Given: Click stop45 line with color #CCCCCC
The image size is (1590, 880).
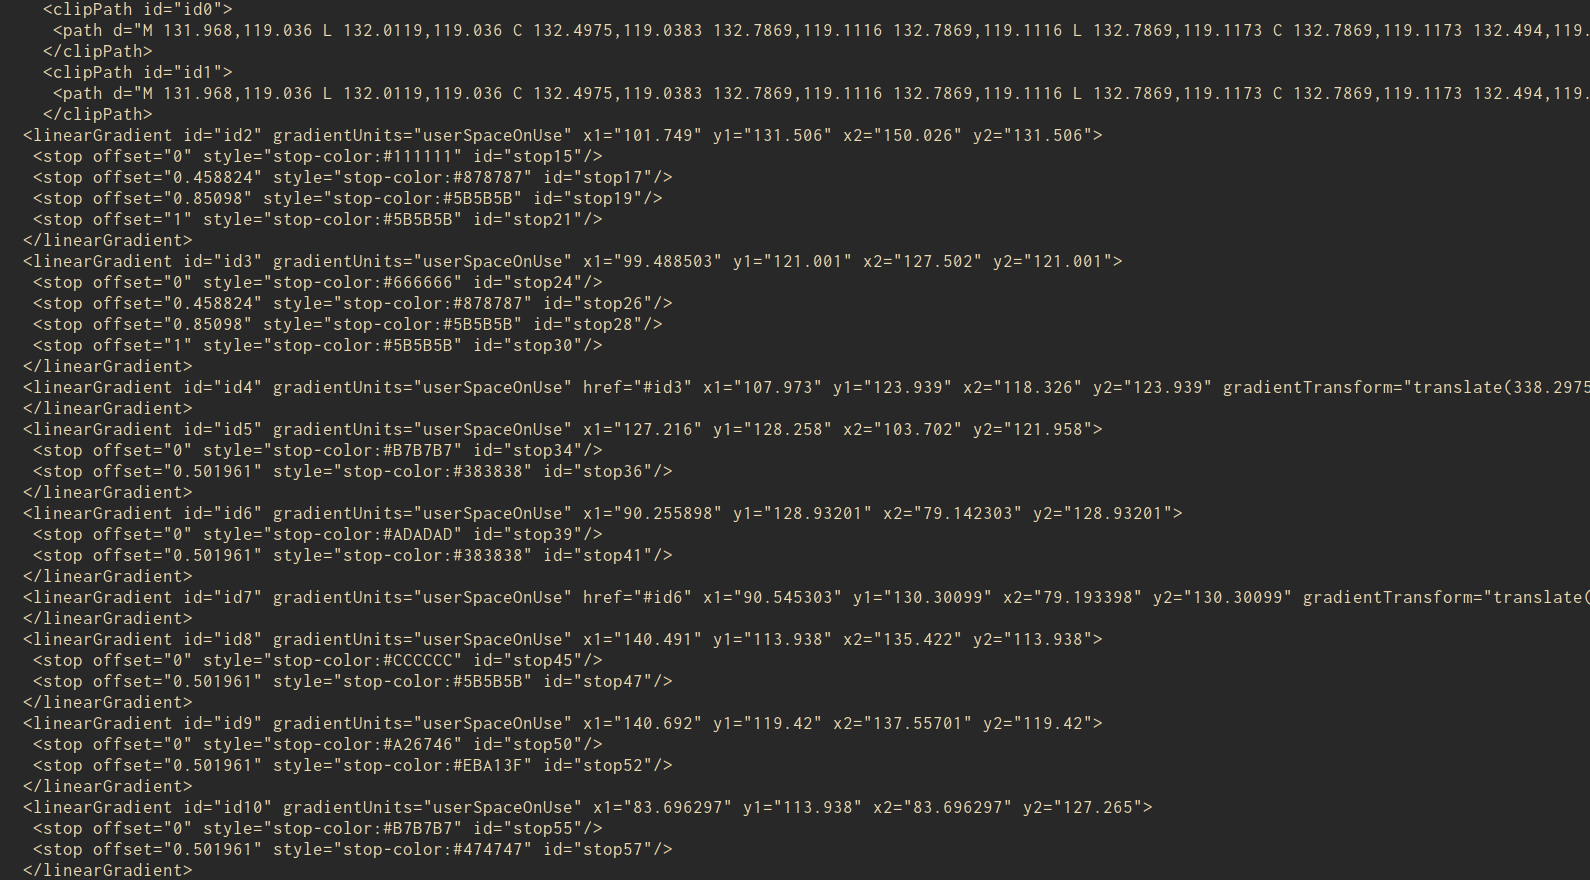Looking at the screenshot, I should pyautogui.click(x=317, y=660).
